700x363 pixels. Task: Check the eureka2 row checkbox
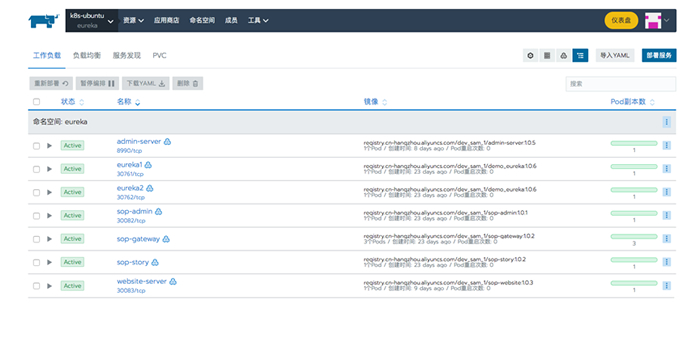(37, 192)
